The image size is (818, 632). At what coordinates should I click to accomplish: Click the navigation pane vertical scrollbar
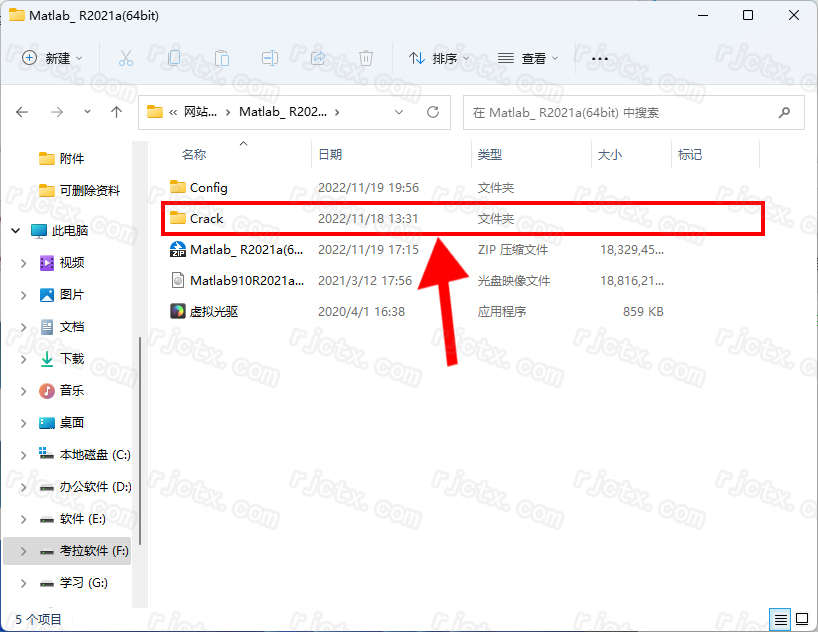coord(140,440)
